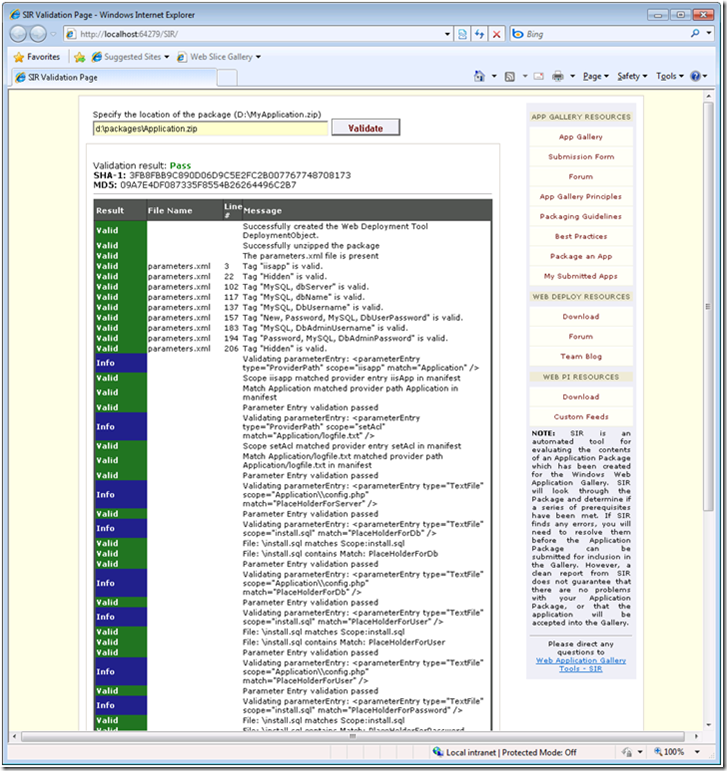Stop loading with the red X icon
Image resolution: width=727 pixels, height=771 pixels.
pyautogui.click(x=496, y=34)
